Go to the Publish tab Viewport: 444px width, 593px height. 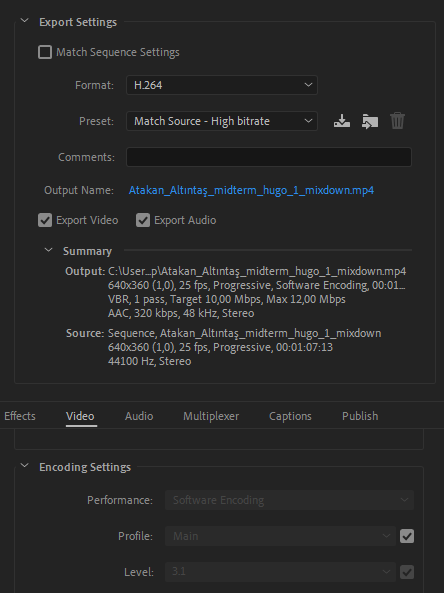point(360,416)
